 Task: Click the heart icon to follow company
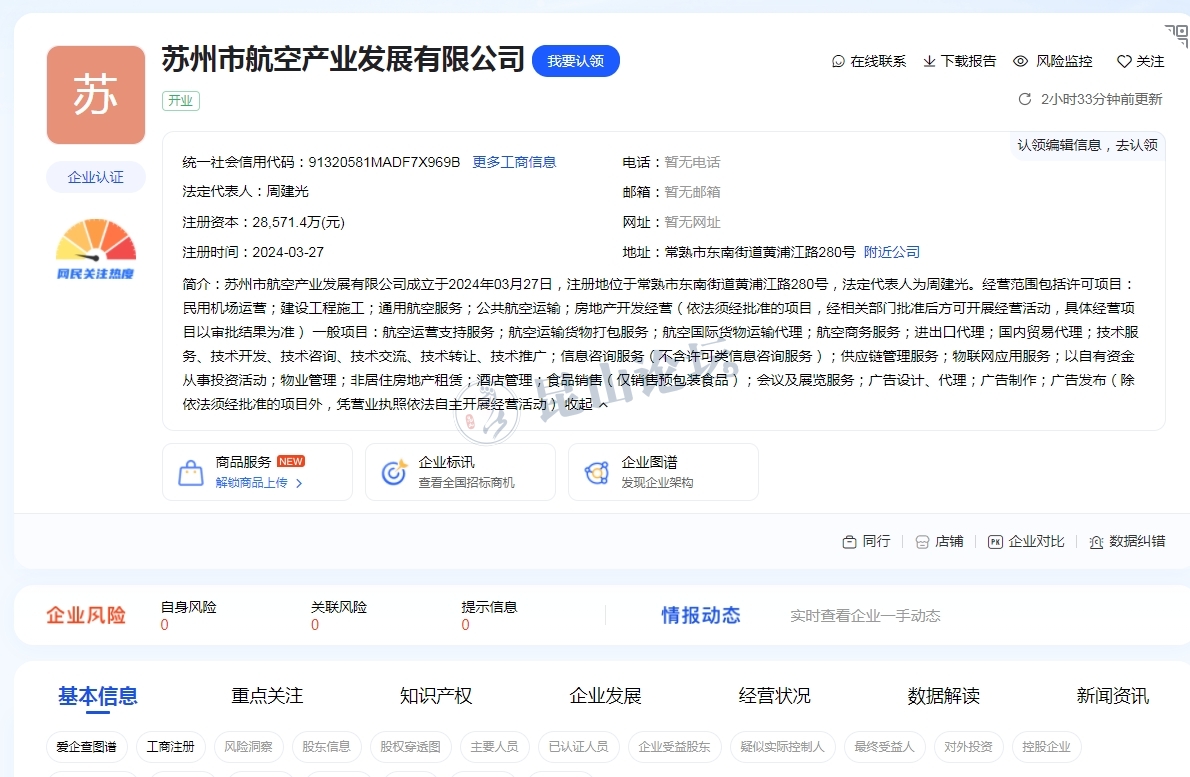tap(1124, 61)
